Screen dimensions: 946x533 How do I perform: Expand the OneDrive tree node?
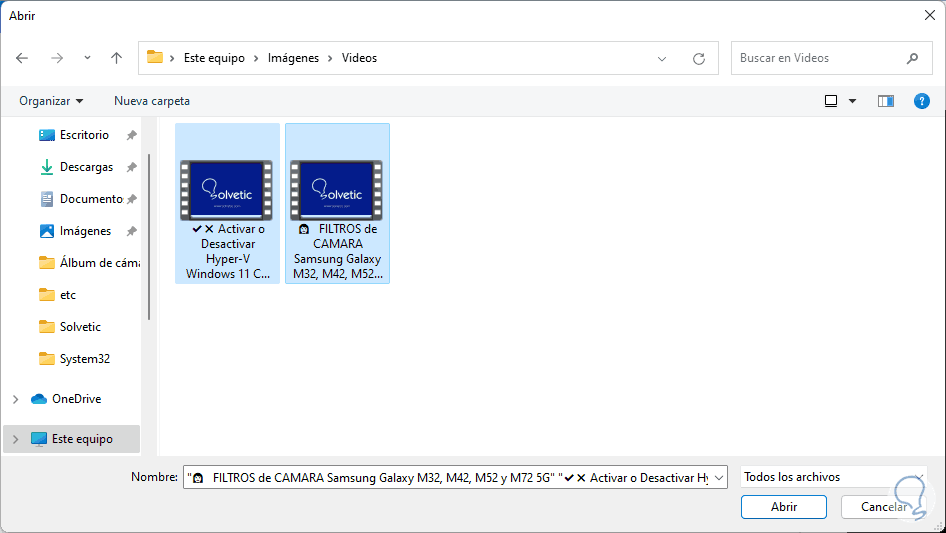point(16,399)
